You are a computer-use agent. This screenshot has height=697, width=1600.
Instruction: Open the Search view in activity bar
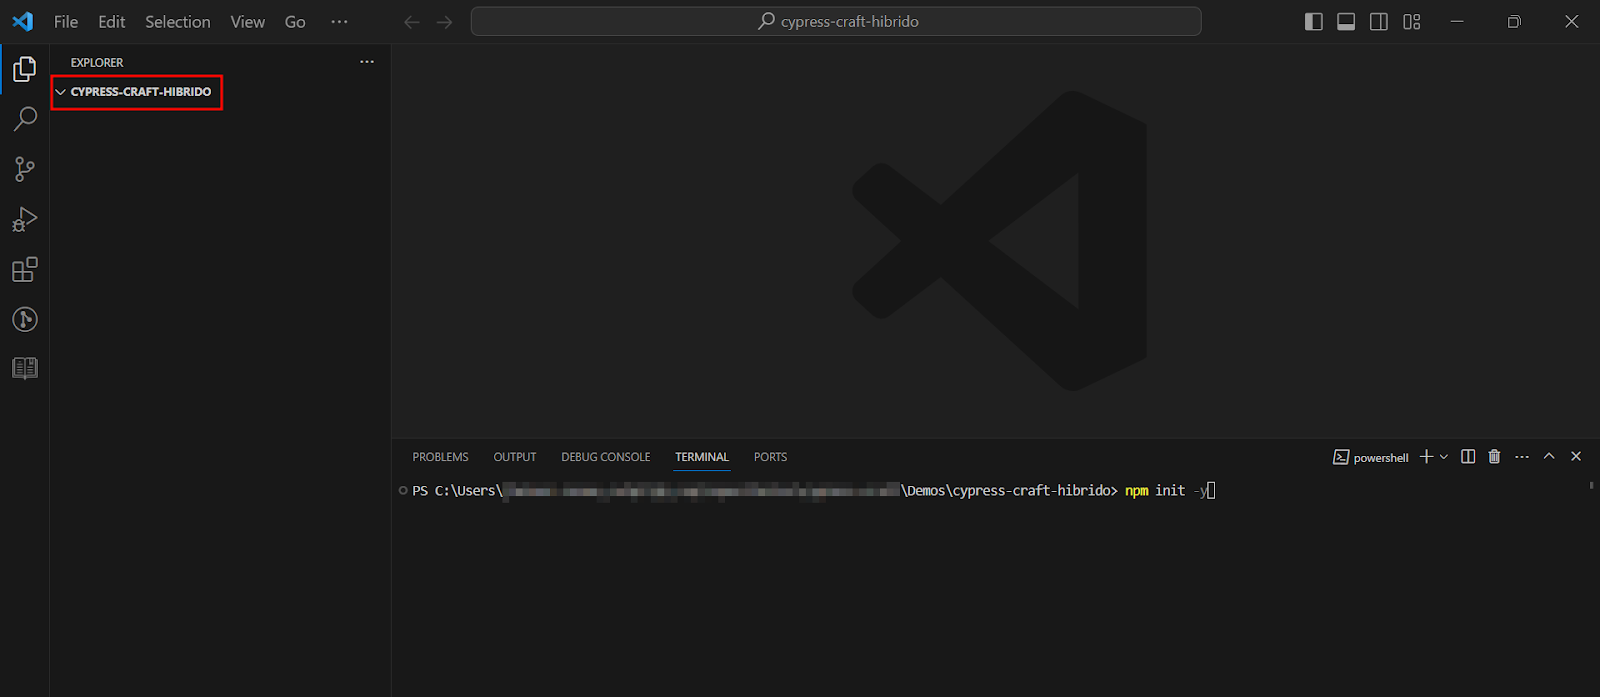click(25, 119)
